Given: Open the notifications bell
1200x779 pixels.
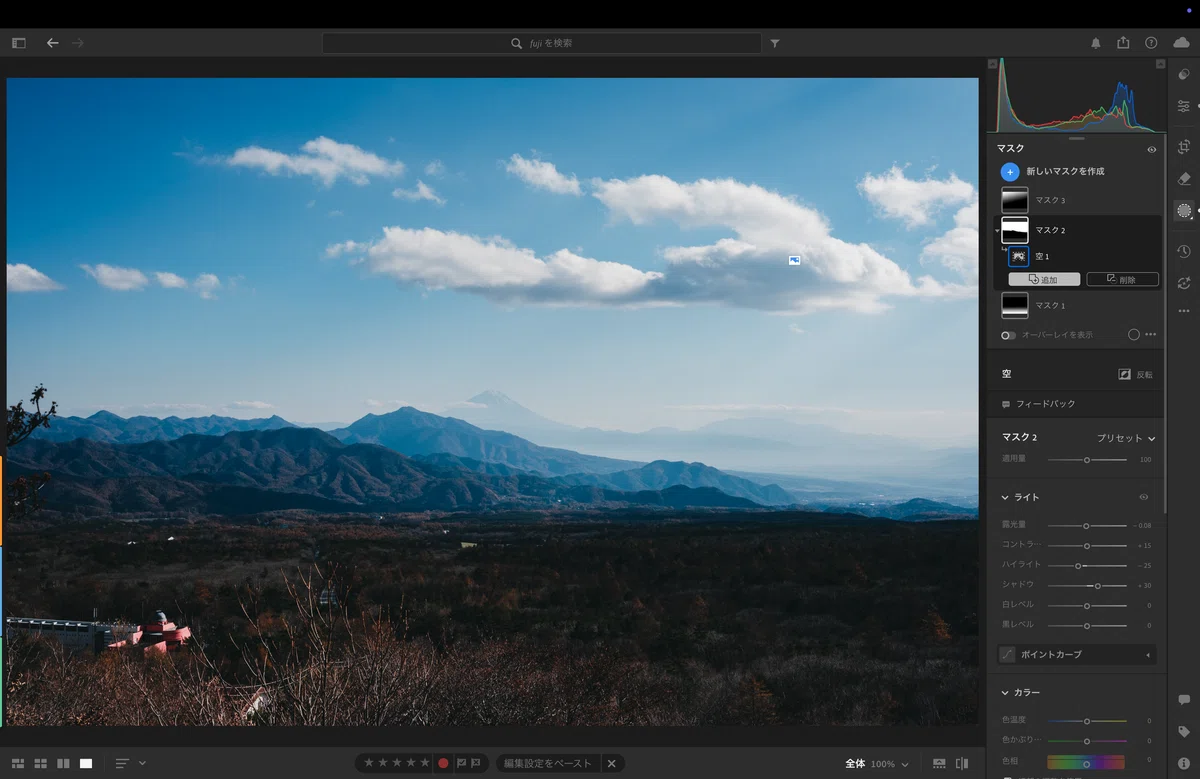Looking at the screenshot, I should [1096, 43].
